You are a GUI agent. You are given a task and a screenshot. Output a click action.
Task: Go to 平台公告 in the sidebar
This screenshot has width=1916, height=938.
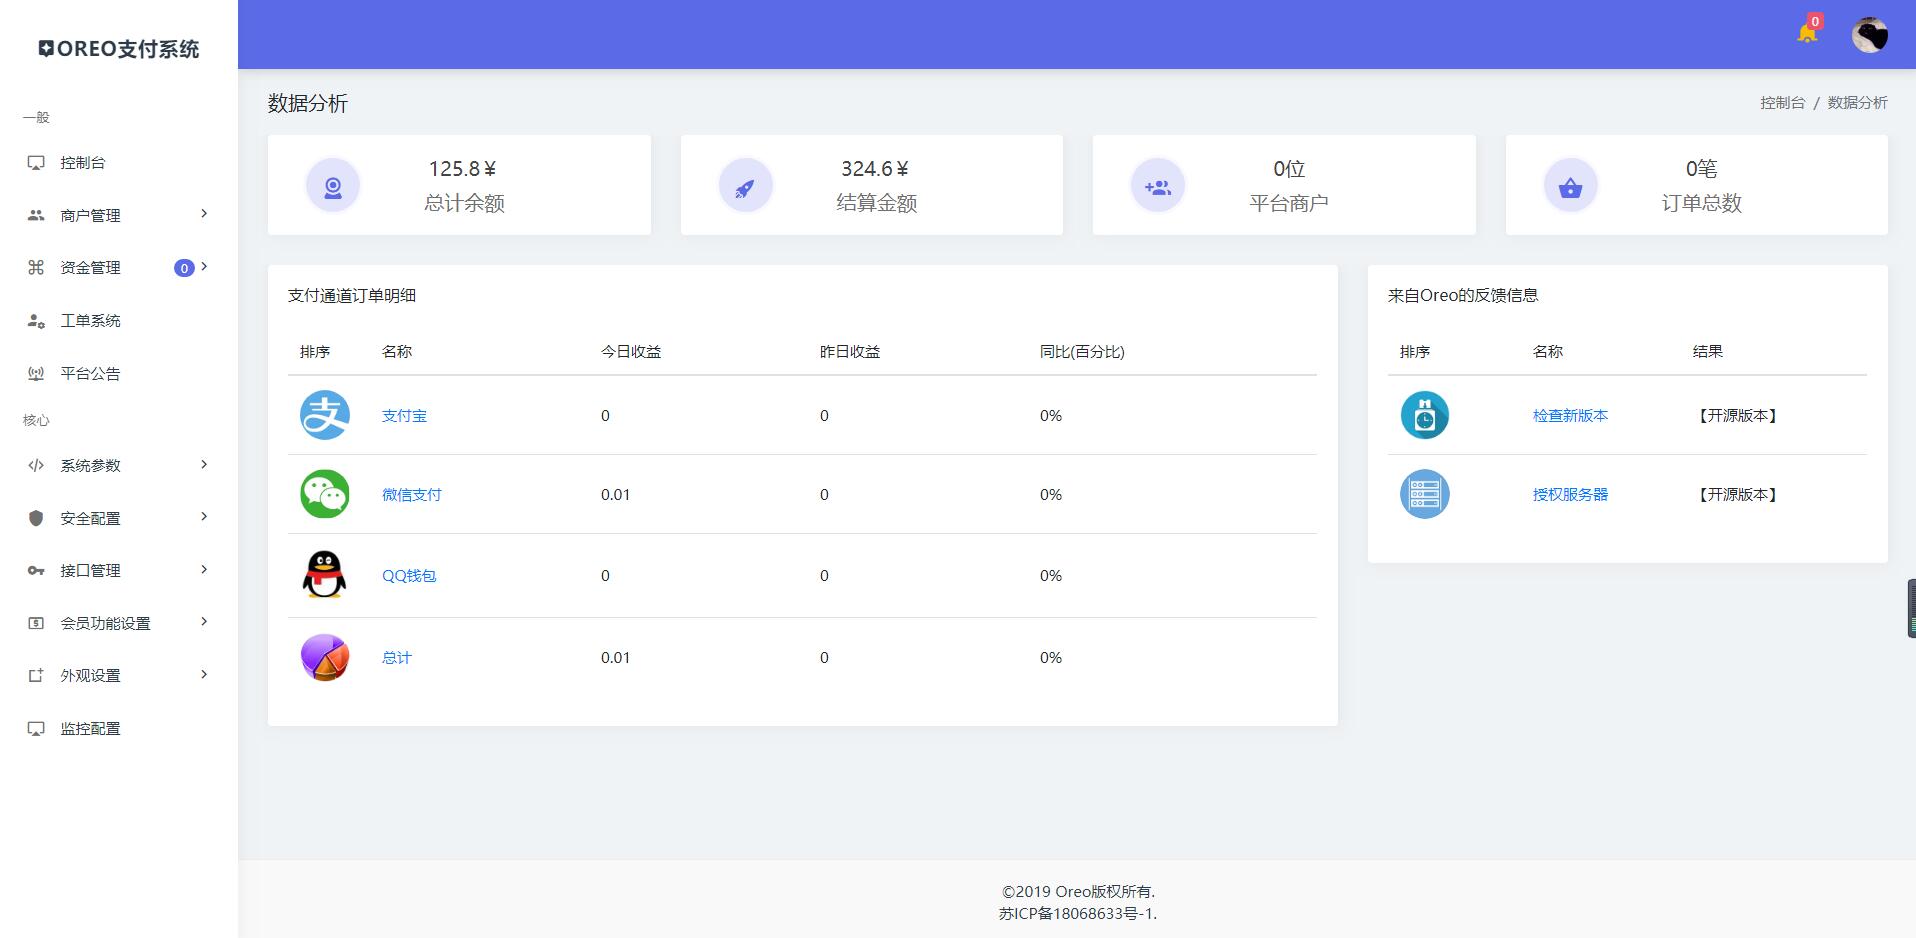click(90, 373)
